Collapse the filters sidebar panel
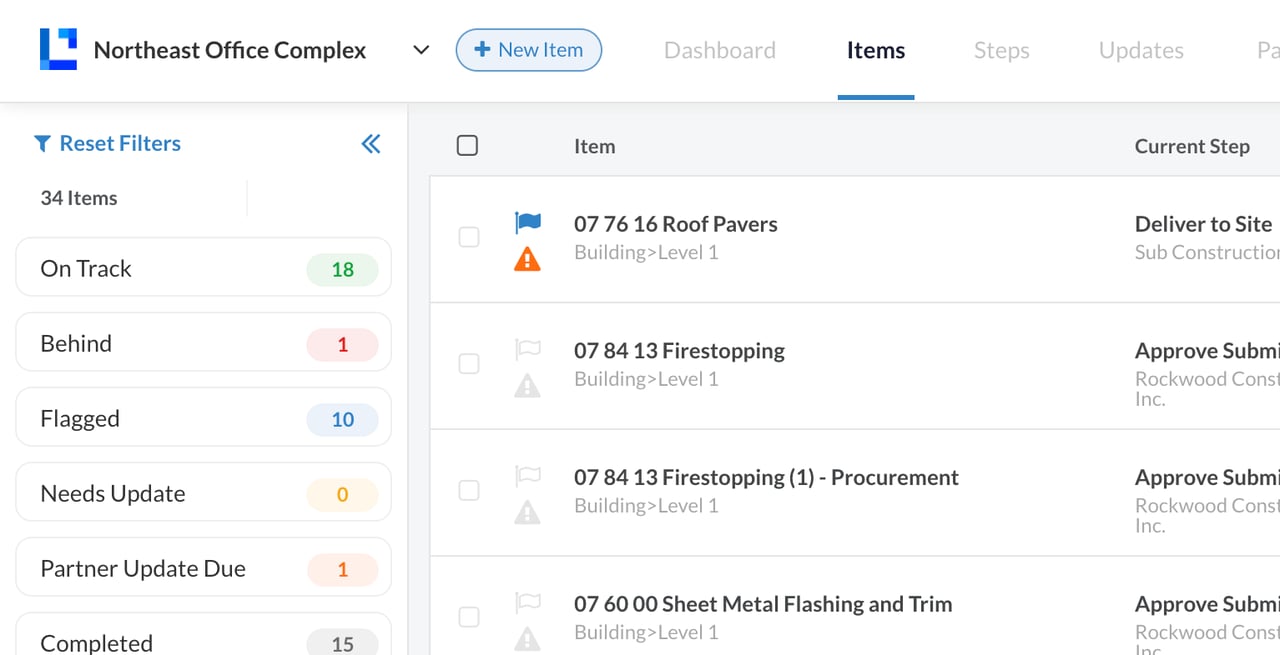 [371, 144]
